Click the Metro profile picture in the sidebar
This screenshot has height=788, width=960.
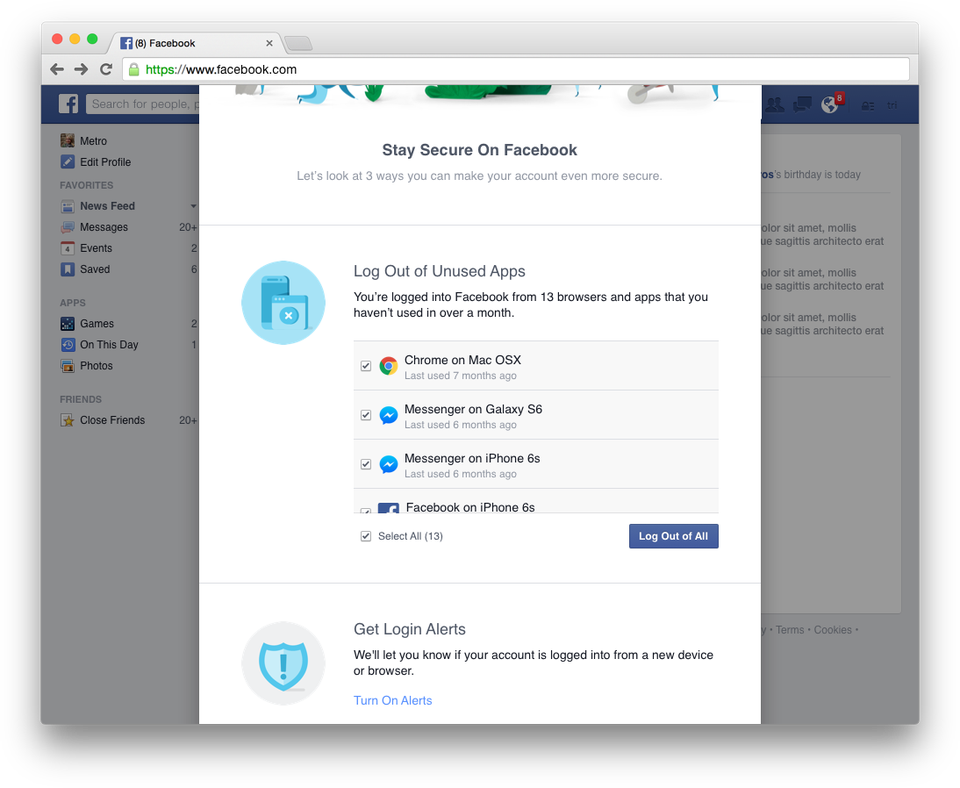pos(67,141)
